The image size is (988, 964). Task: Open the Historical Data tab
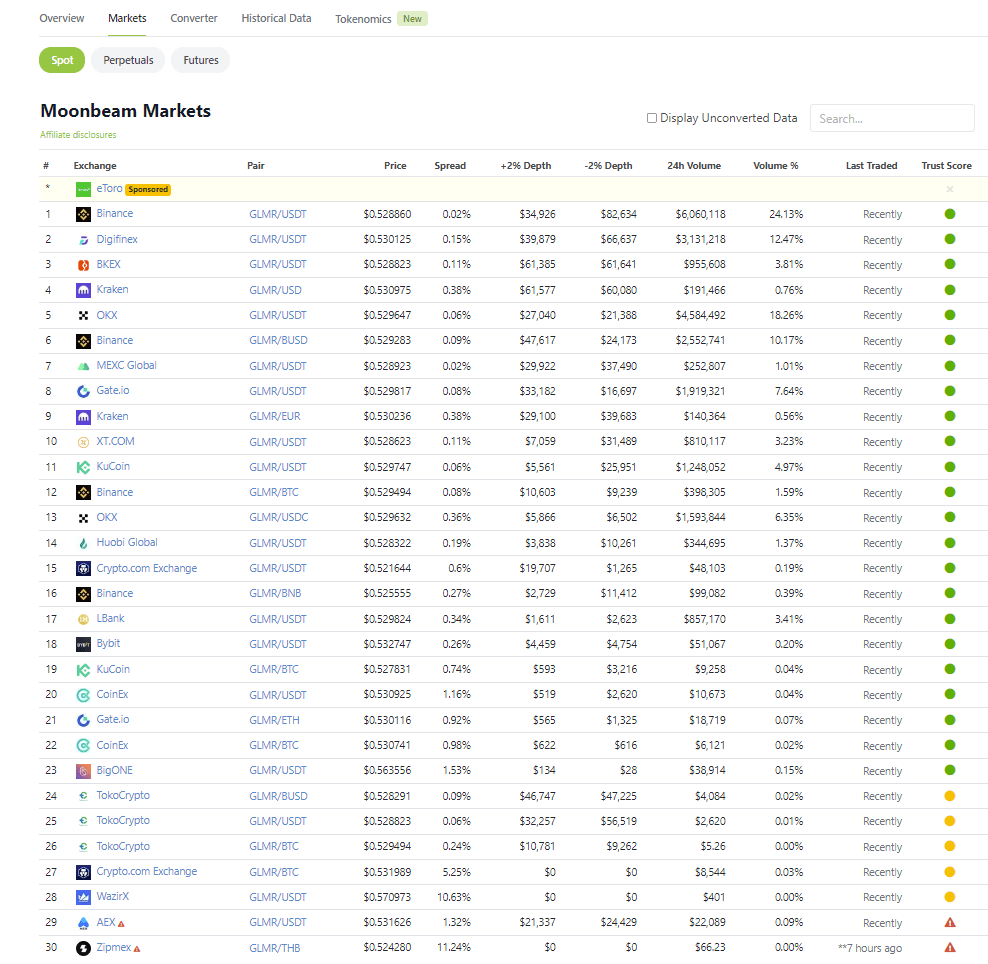276,18
